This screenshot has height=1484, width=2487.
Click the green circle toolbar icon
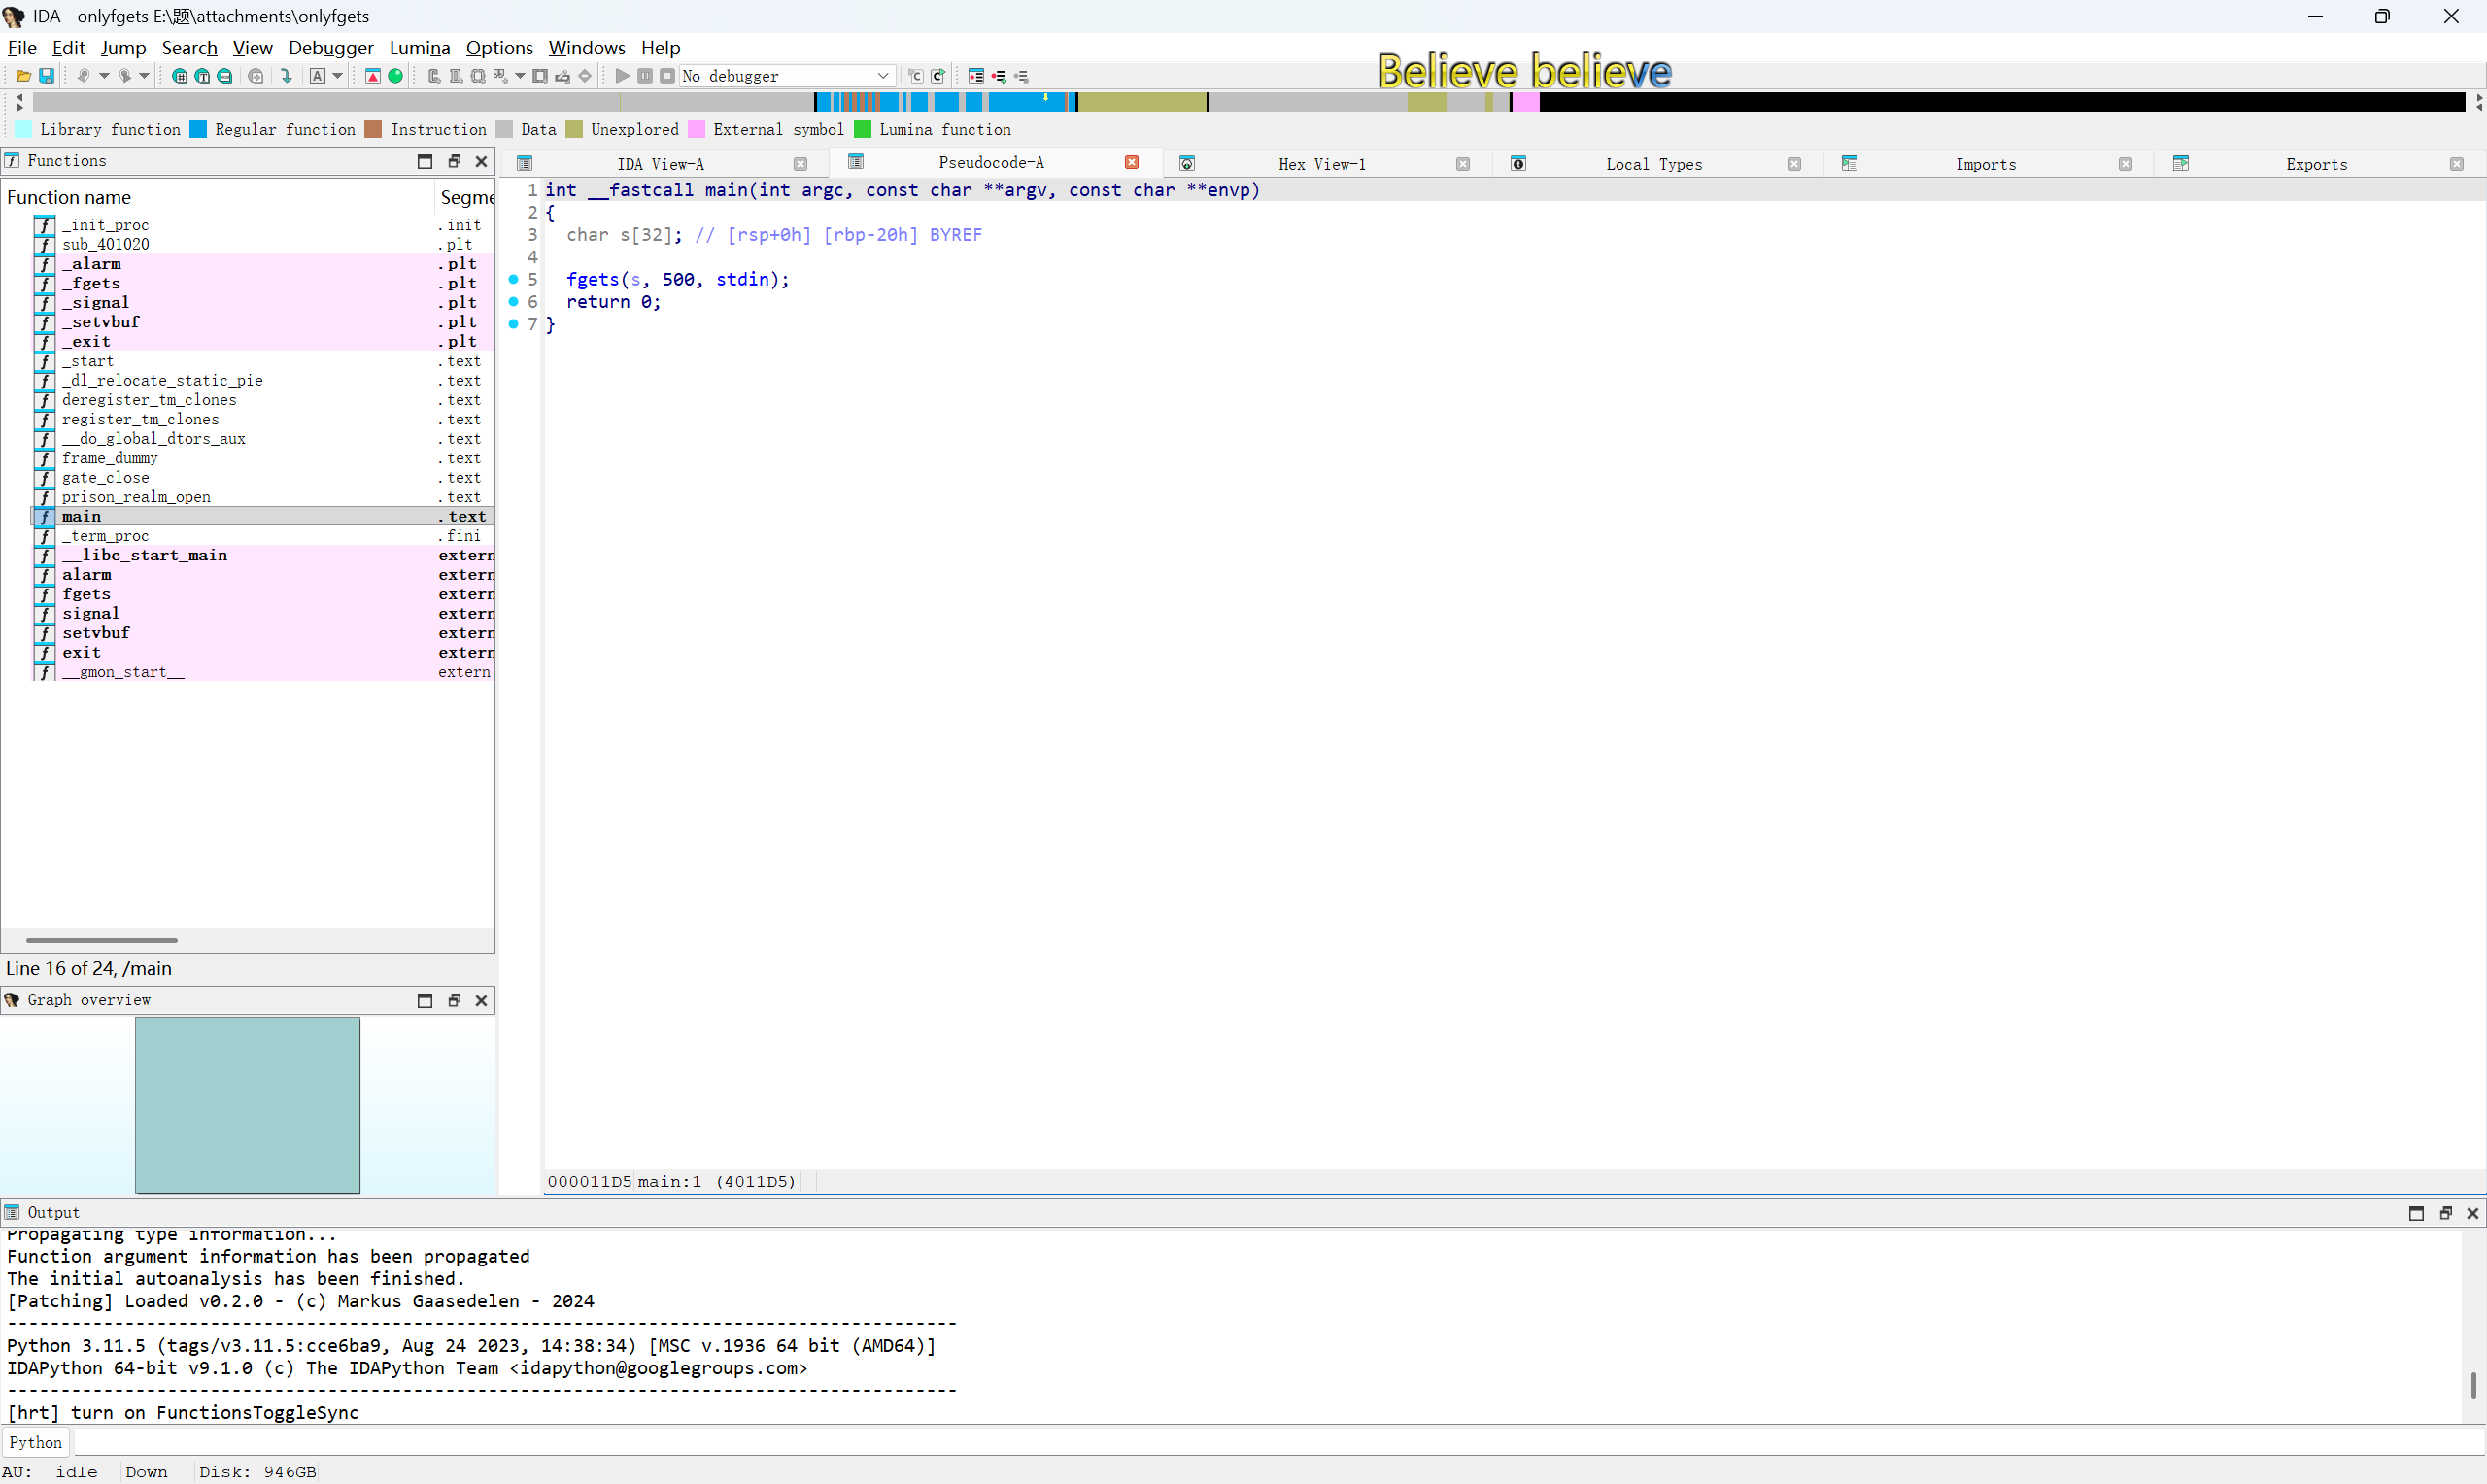point(396,76)
